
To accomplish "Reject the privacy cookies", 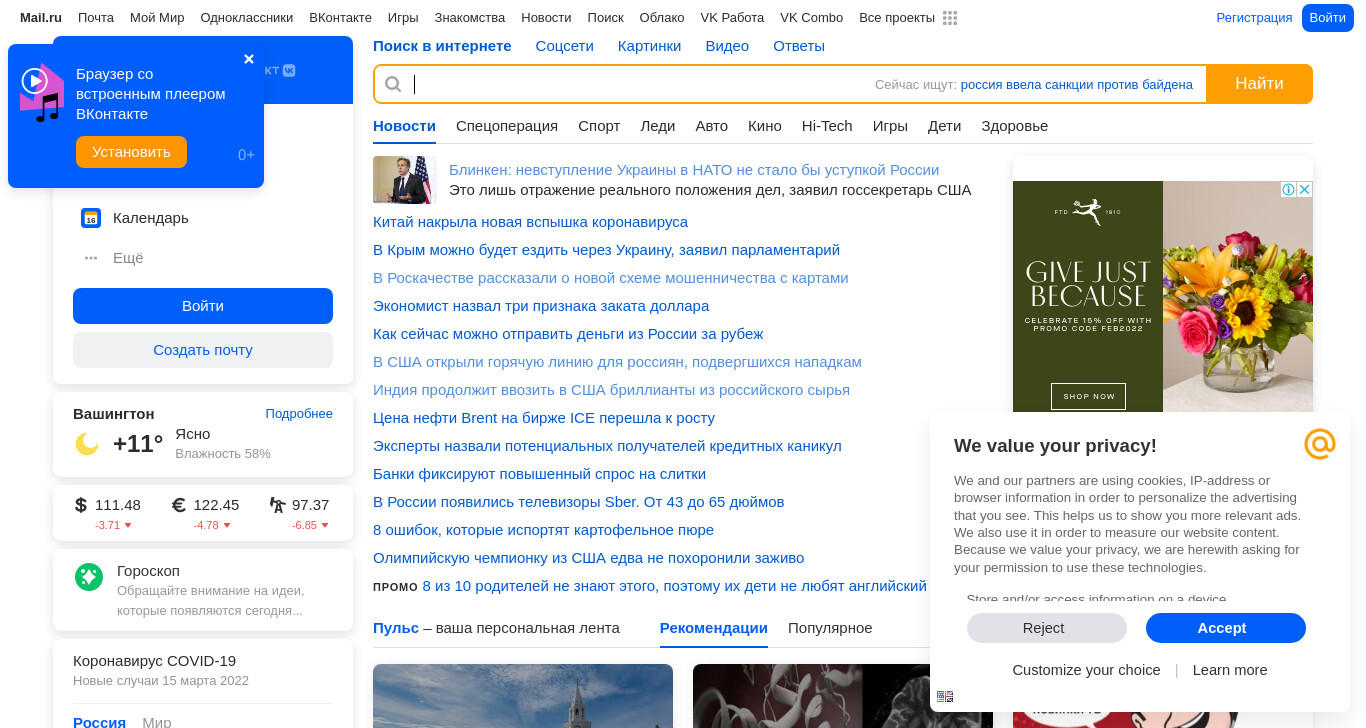I will click(1047, 628).
